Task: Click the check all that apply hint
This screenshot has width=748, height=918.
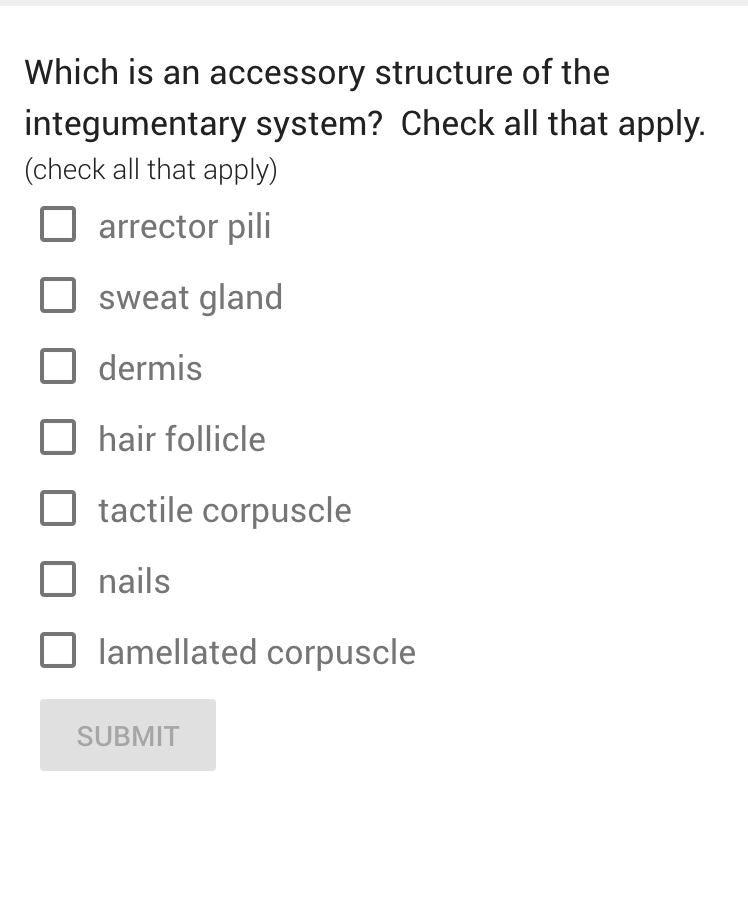Action: 151,170
